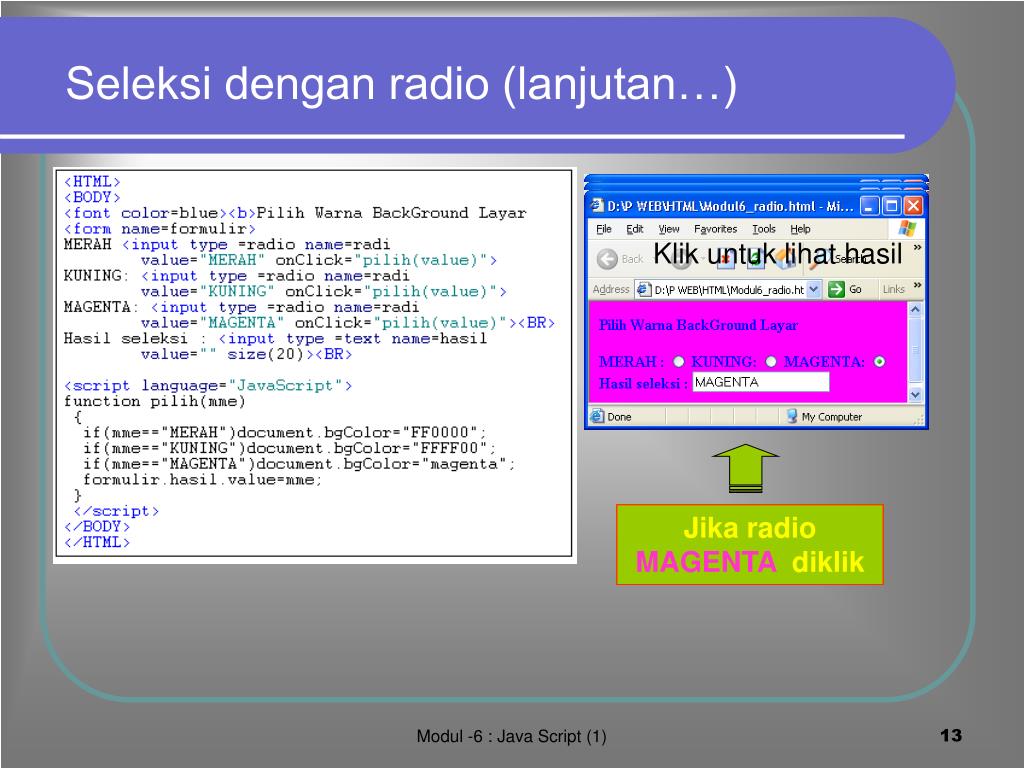
Task: Click the Pilih Warna BackGround Layar heading in browser
Action: click(x=698, y=325)
